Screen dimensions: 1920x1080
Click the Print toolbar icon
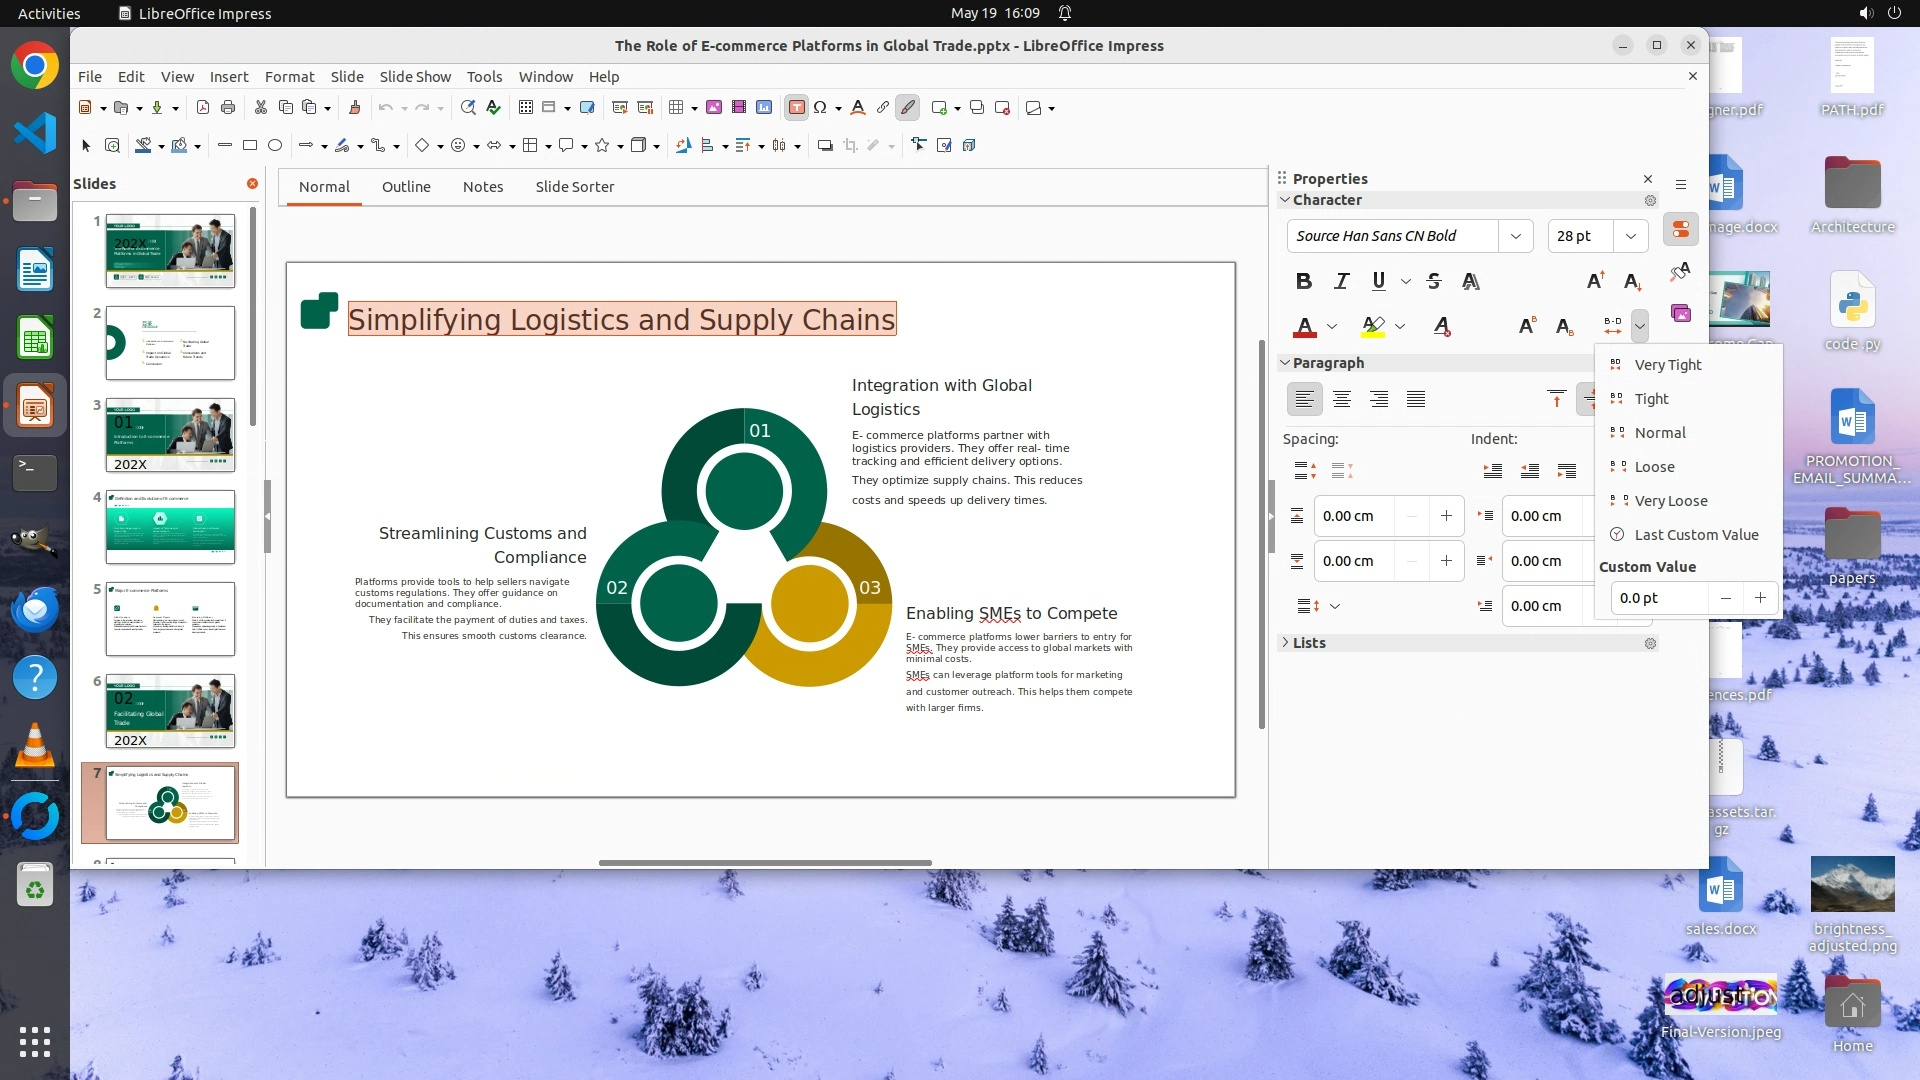tap(228, 108)
